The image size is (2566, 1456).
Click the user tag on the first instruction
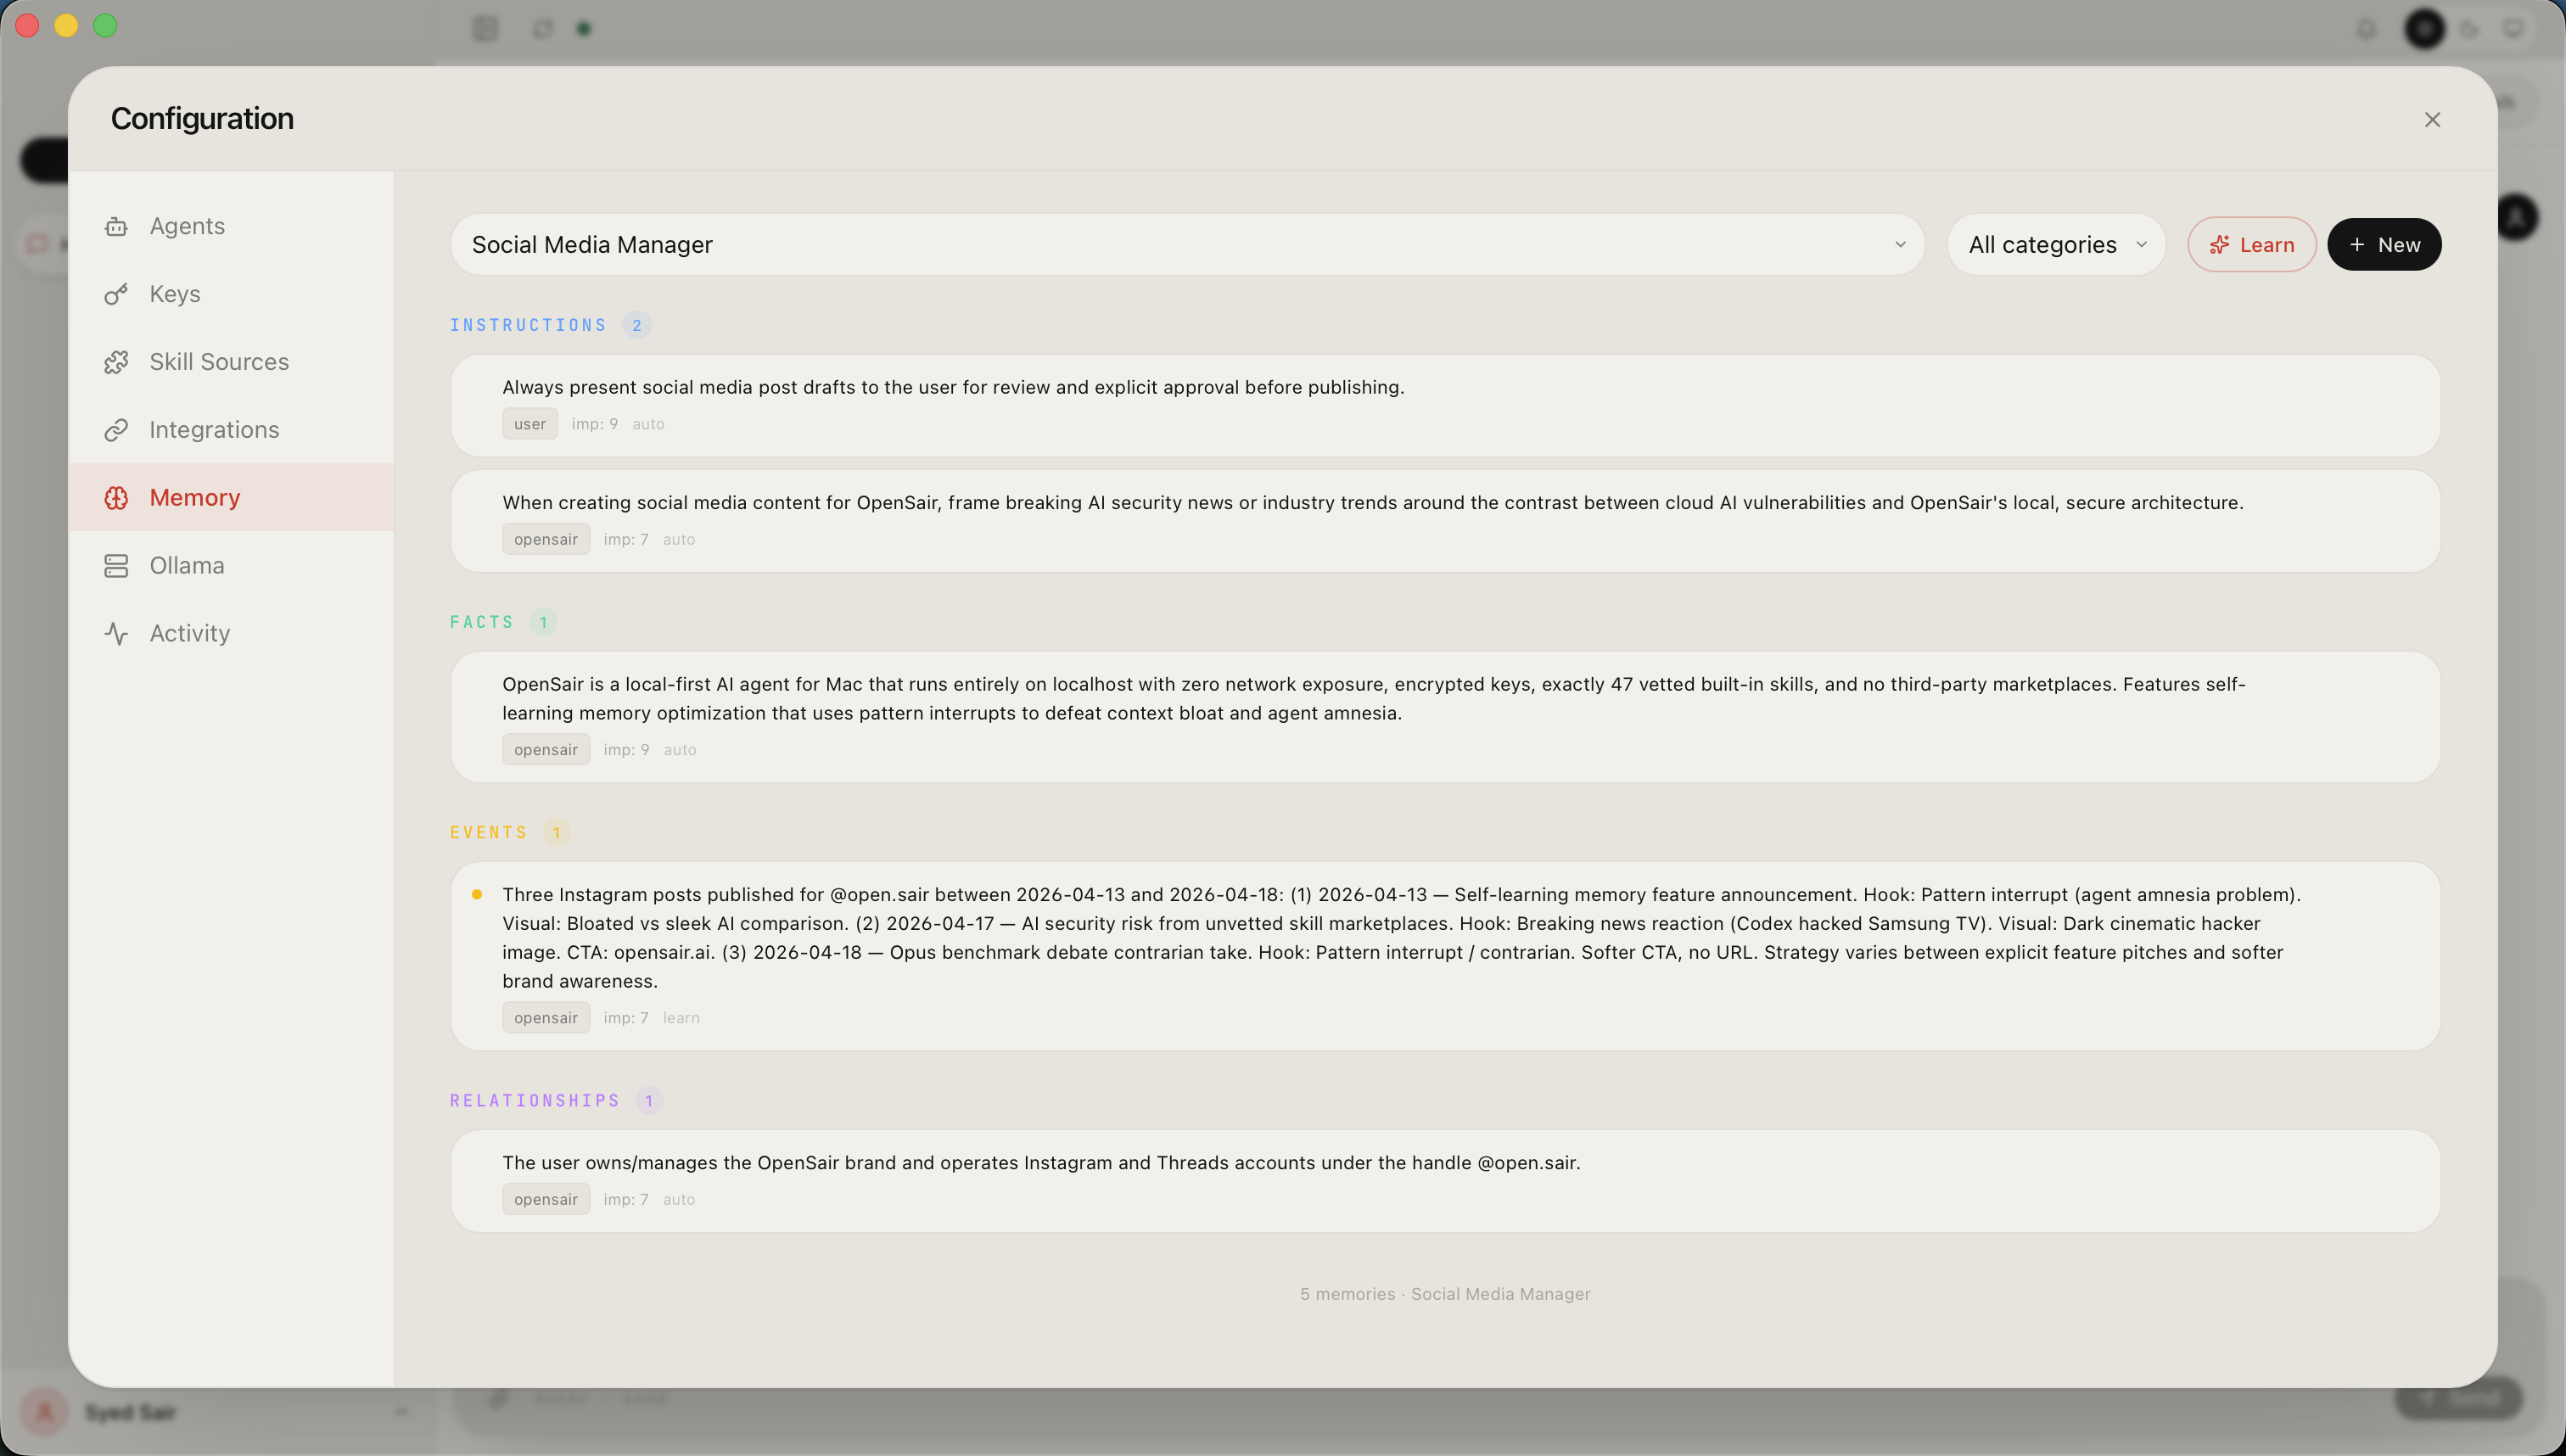click(x=529, y=424)
